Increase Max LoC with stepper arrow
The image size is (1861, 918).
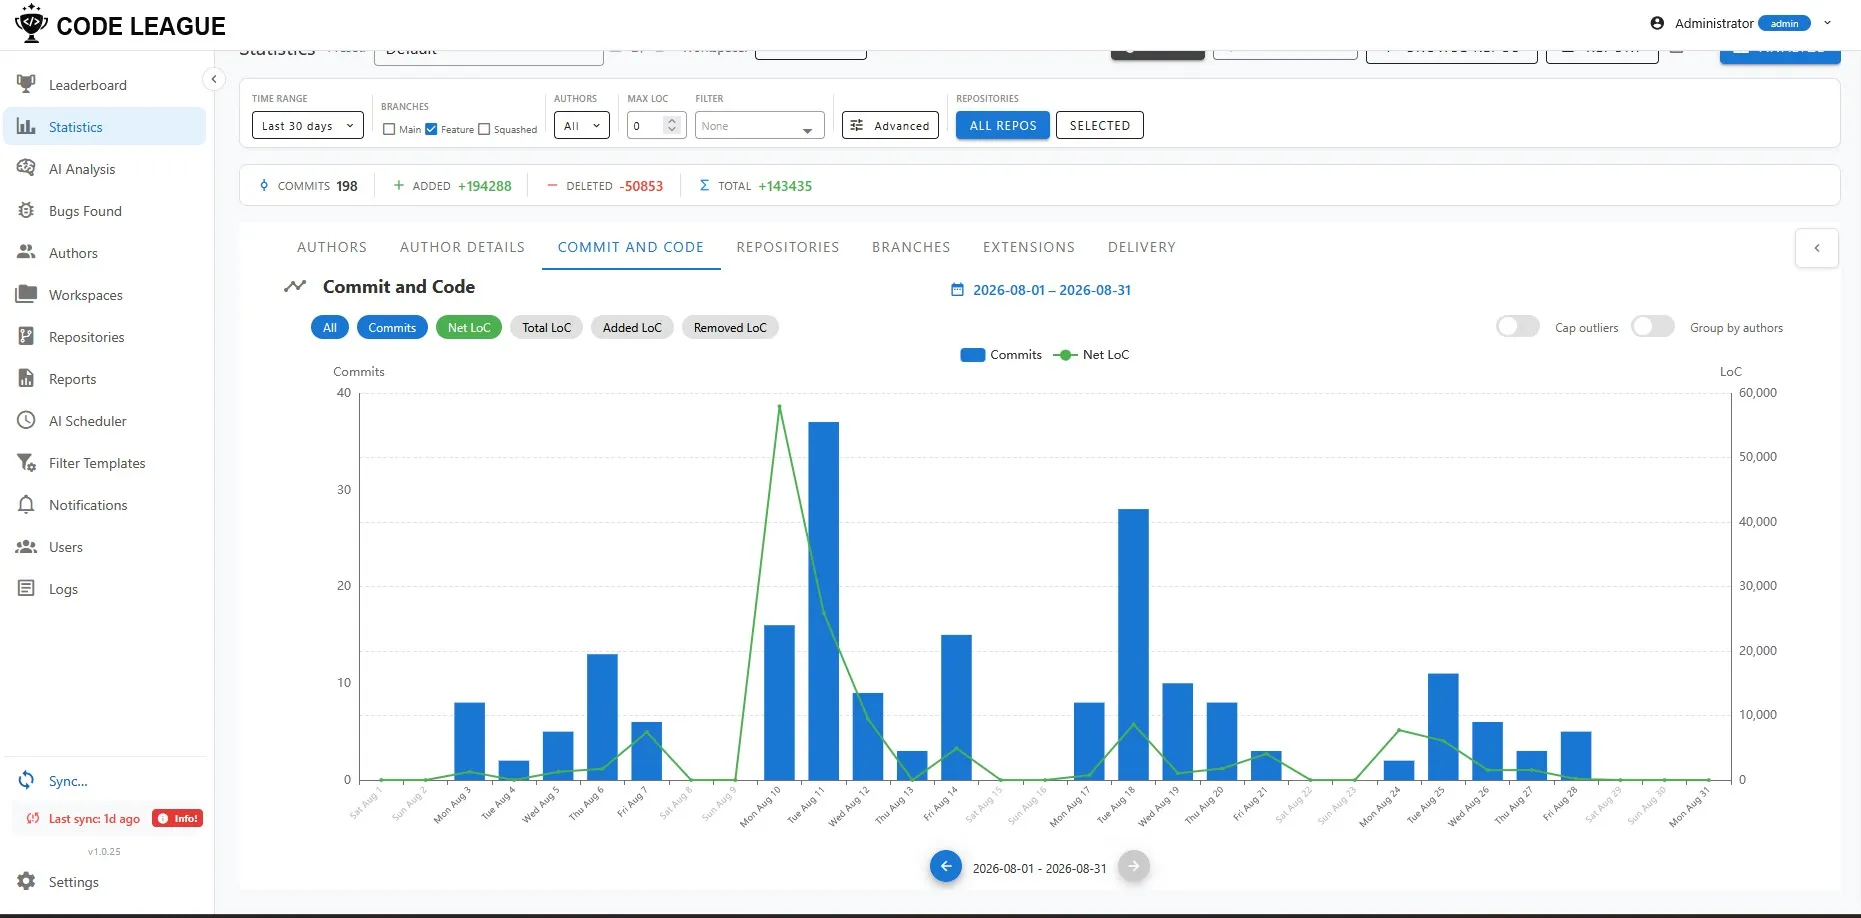pos(672,121)
